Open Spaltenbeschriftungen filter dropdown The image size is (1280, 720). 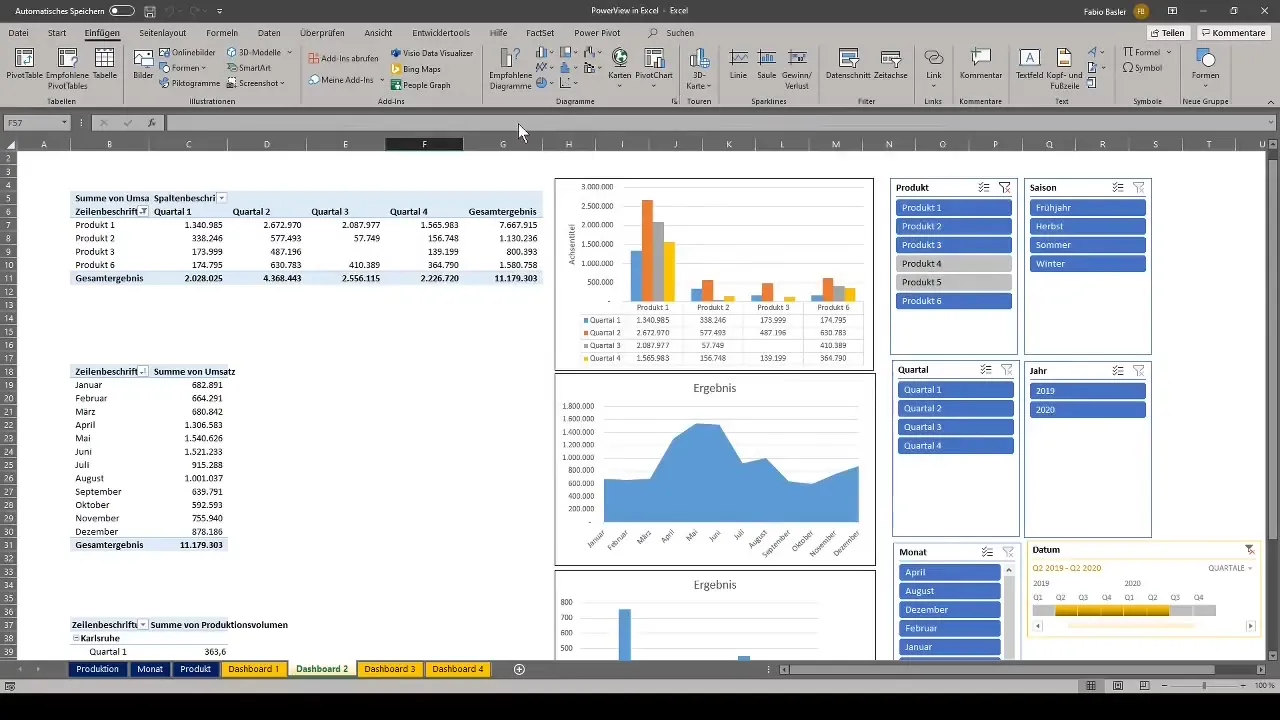pos(222,198)
